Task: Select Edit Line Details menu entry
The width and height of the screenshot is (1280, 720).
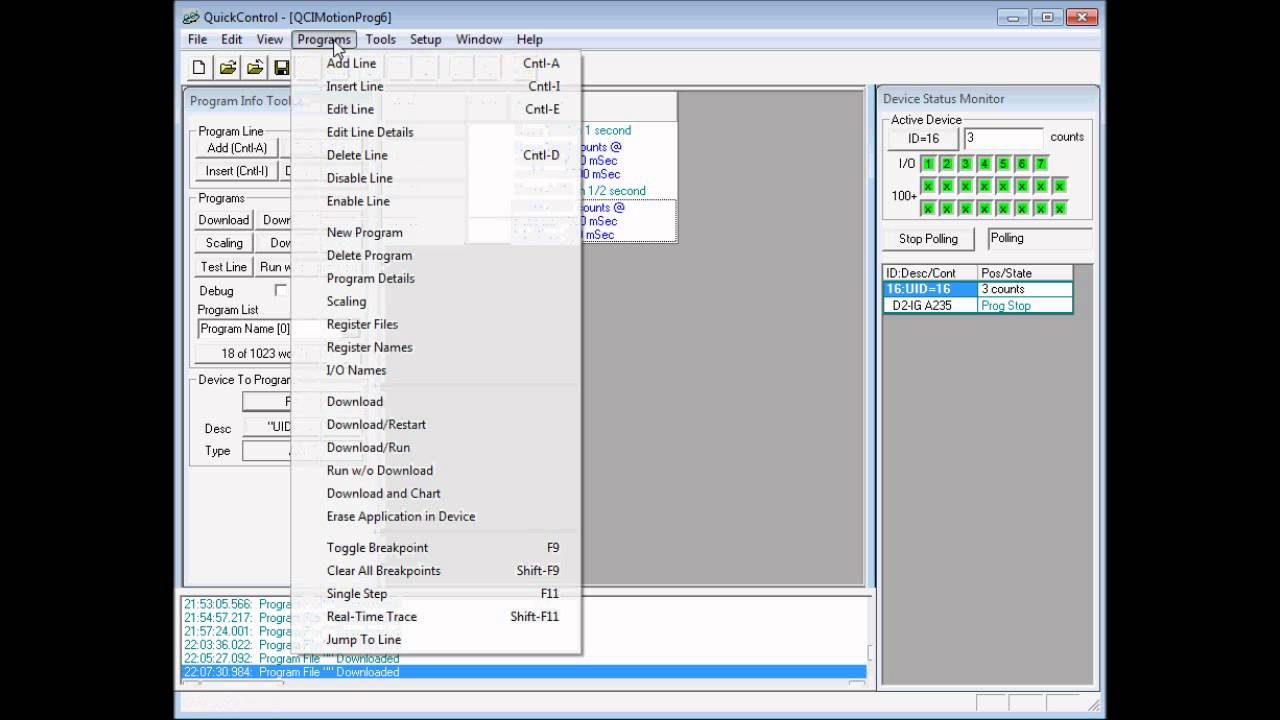Action: coord(436,132)
